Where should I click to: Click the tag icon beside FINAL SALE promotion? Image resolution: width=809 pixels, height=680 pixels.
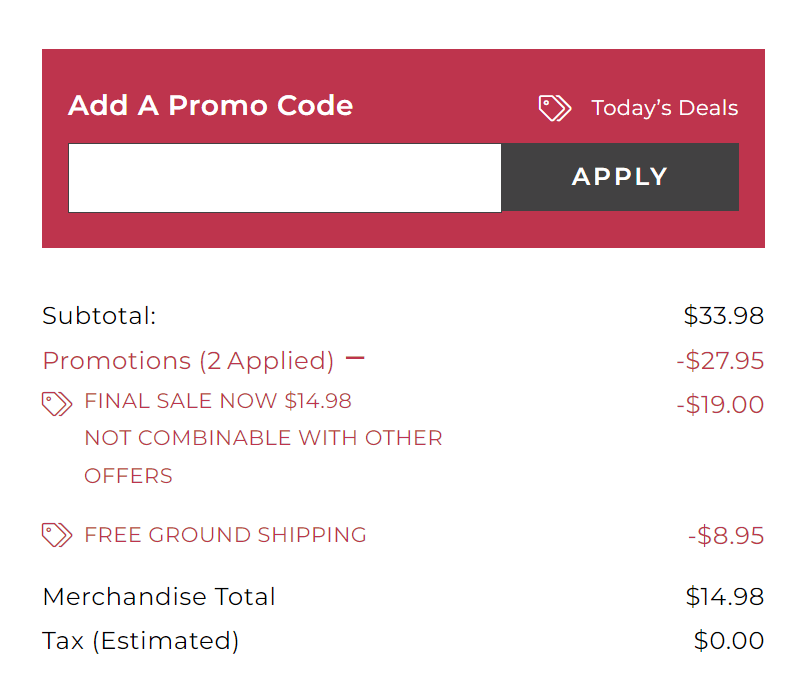pyautogui.click(x=57, y=403)
